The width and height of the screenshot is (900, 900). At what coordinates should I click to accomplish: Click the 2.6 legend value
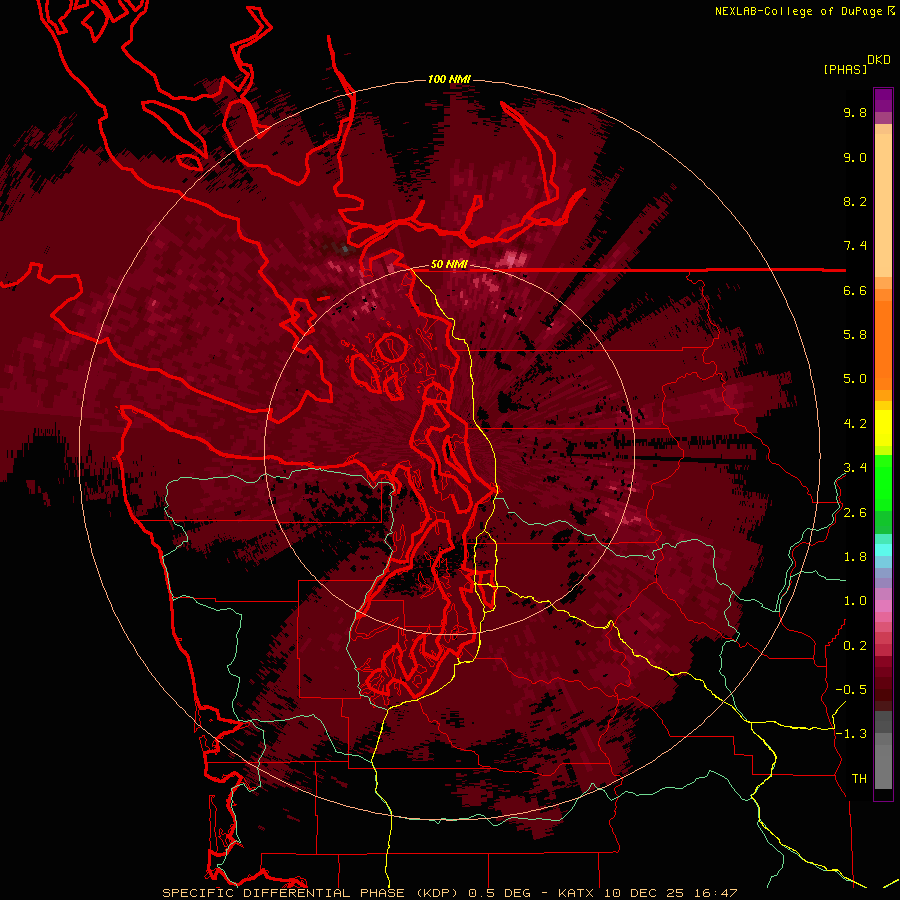855,513
